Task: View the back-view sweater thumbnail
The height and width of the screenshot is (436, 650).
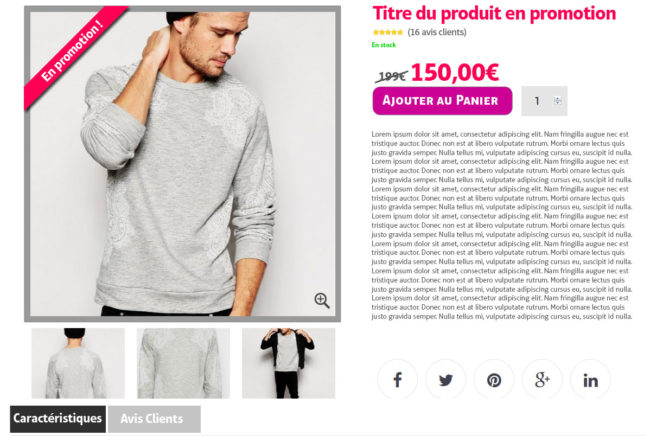Action: 78,363
